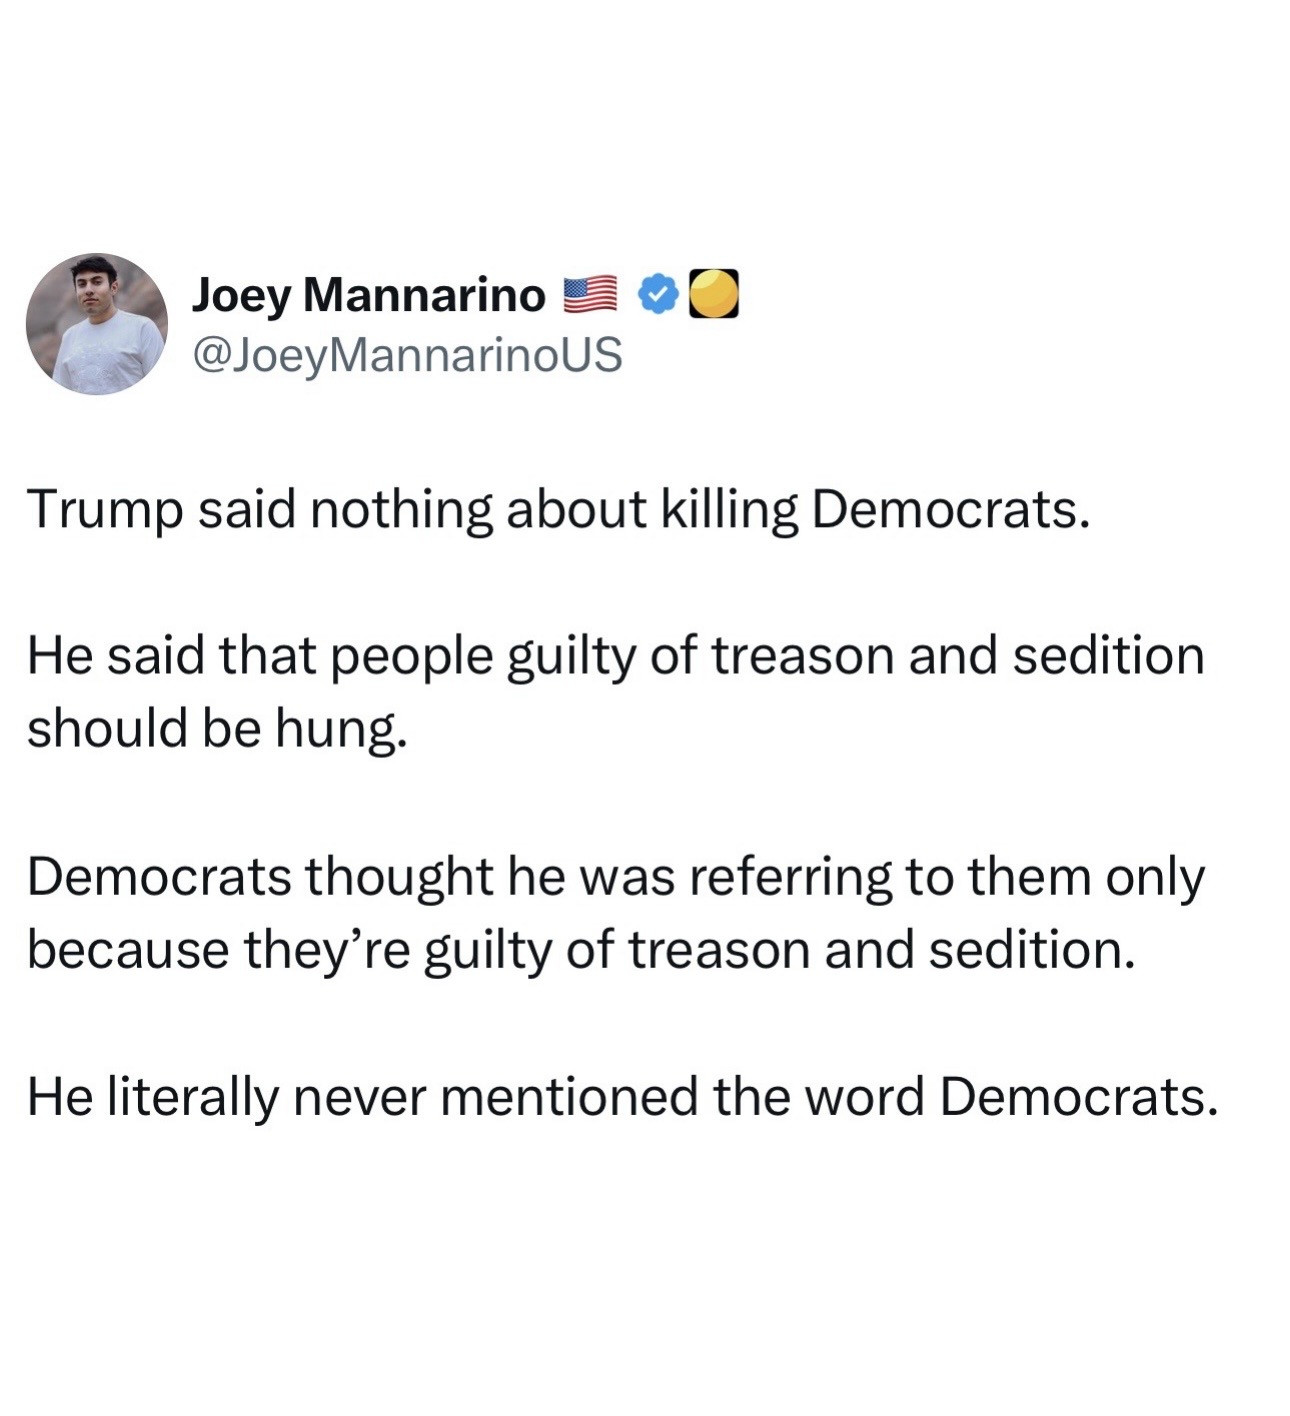The image size is (1290, 1416).
Task: Click the line starting 'He said that people guilty'
Action: pos(615,657)
